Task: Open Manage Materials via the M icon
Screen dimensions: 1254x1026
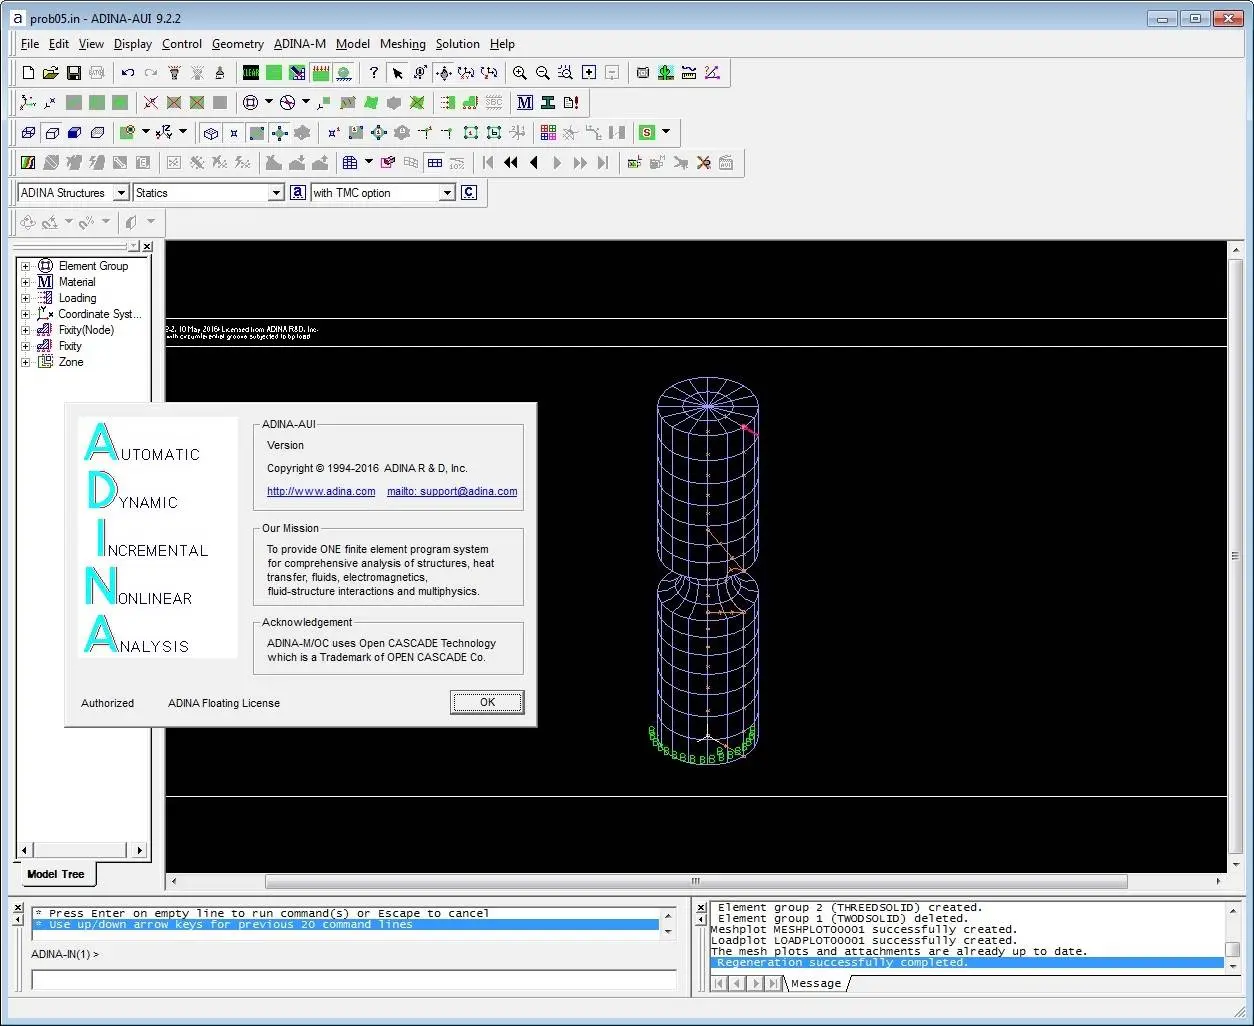Action: (x=525, y=103)
